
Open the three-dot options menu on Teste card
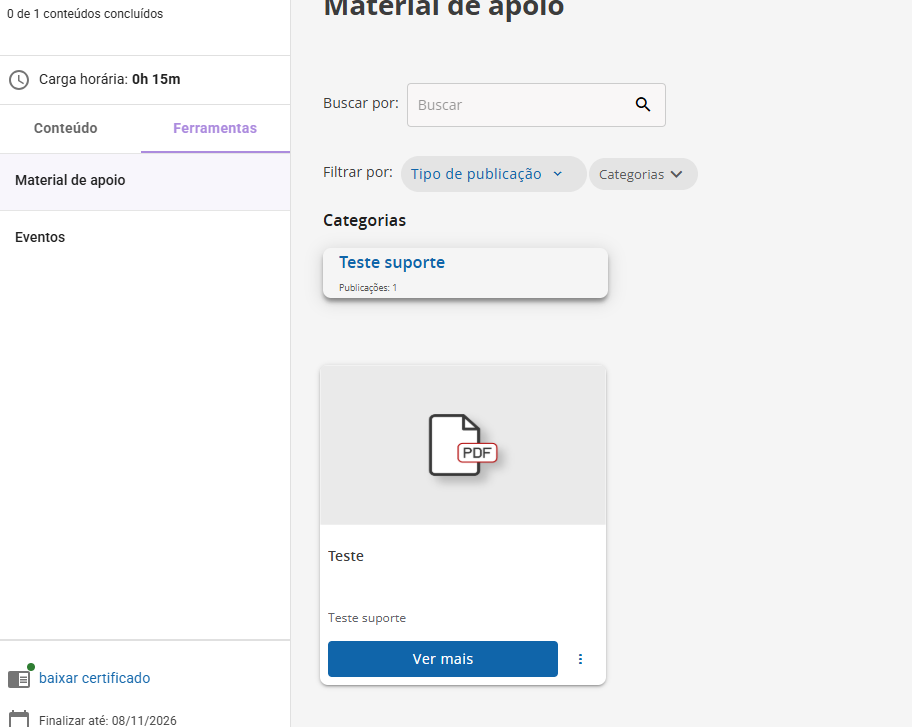tap(580, 659)
